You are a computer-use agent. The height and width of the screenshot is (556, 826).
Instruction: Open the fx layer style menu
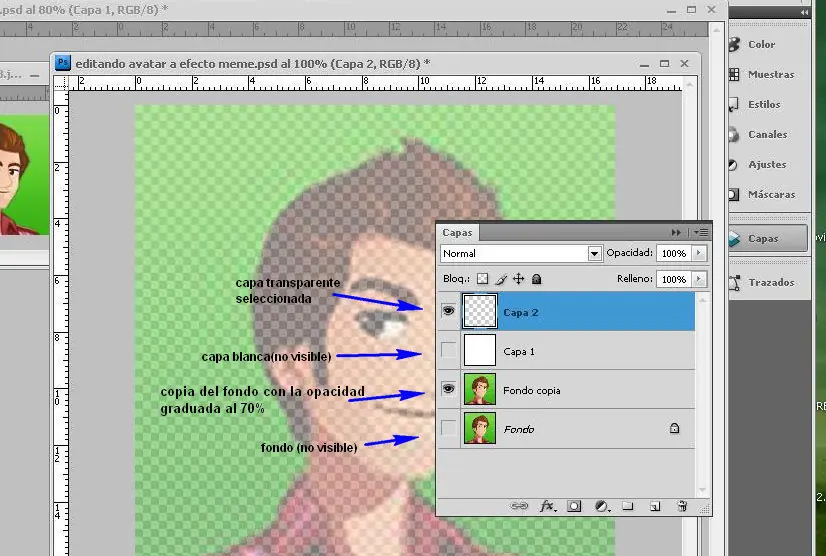click(x=547, y=506)
